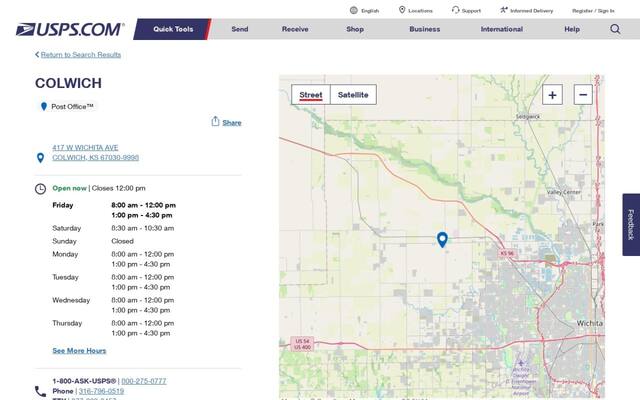Open the International menu
This screenshot has height=400, width=640.
[502, 29]
